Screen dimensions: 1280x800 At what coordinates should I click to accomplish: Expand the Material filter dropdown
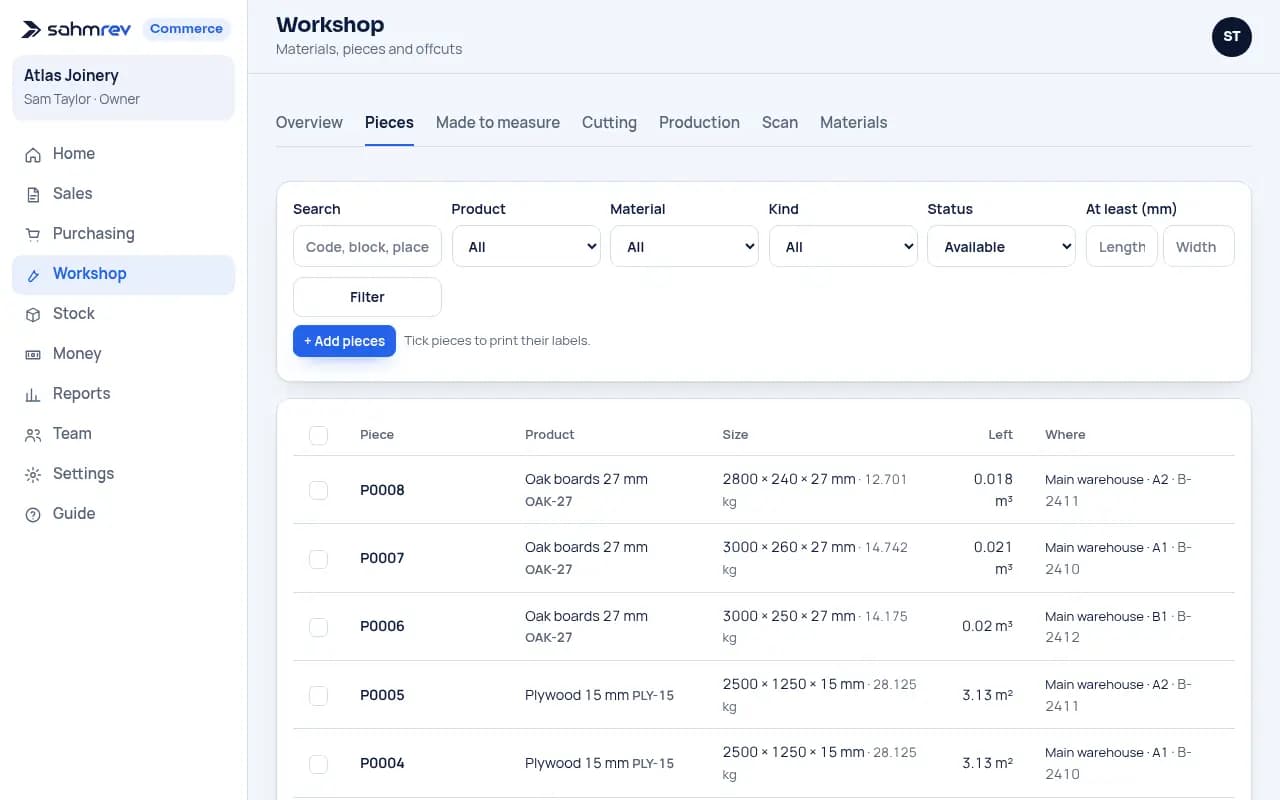click(x=684, y=247)
